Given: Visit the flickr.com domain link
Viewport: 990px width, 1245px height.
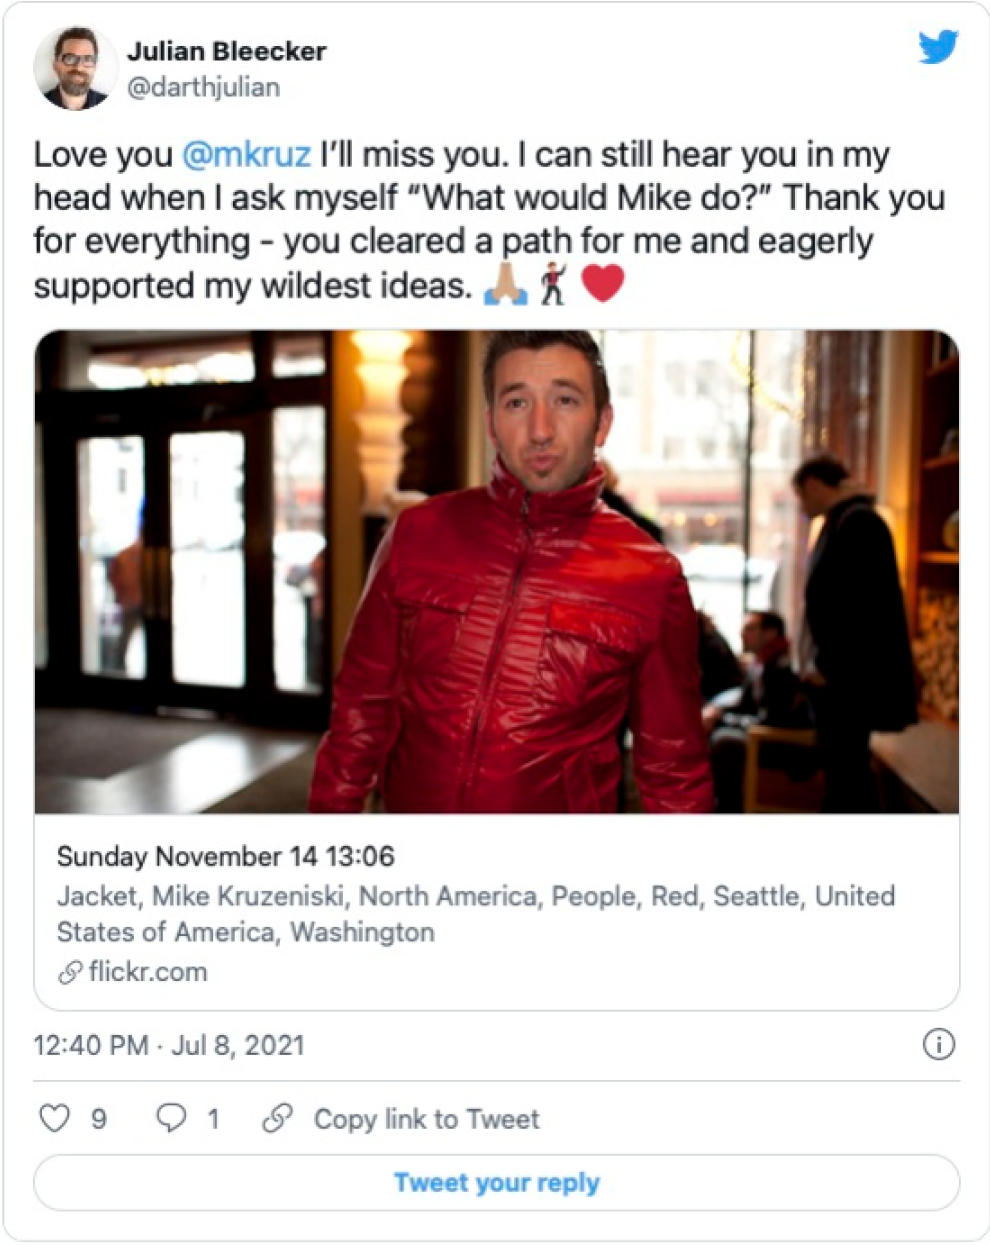Looking at the screenshot, I should (147, 972).
